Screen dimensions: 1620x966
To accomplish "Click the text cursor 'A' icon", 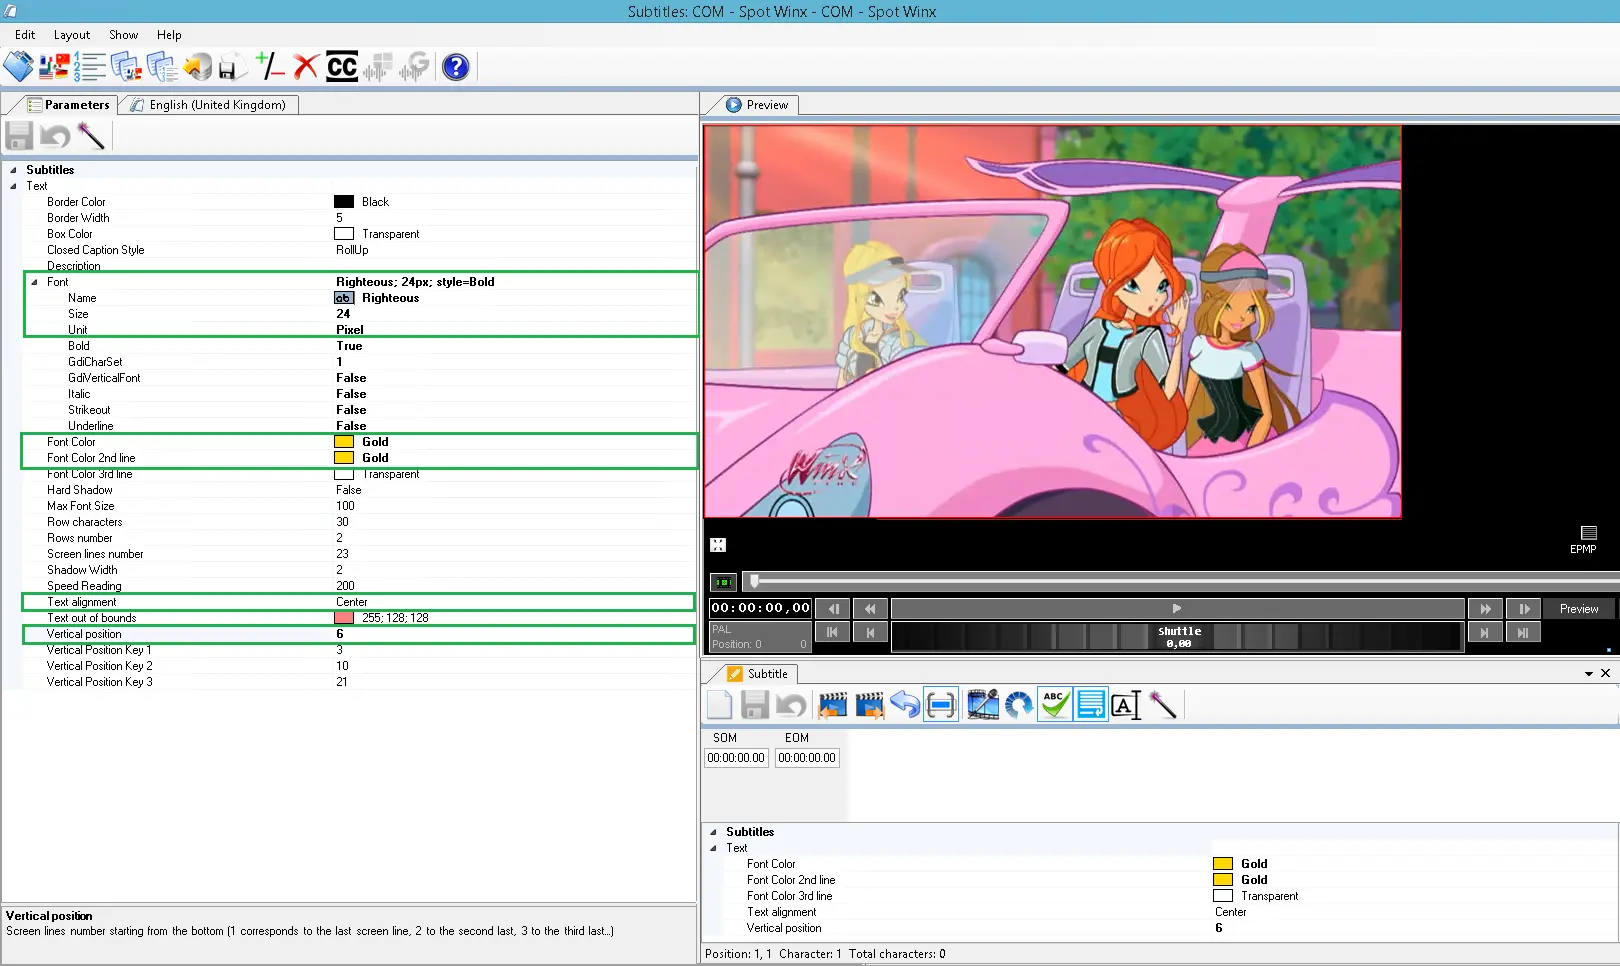I will coord(1125,705).
